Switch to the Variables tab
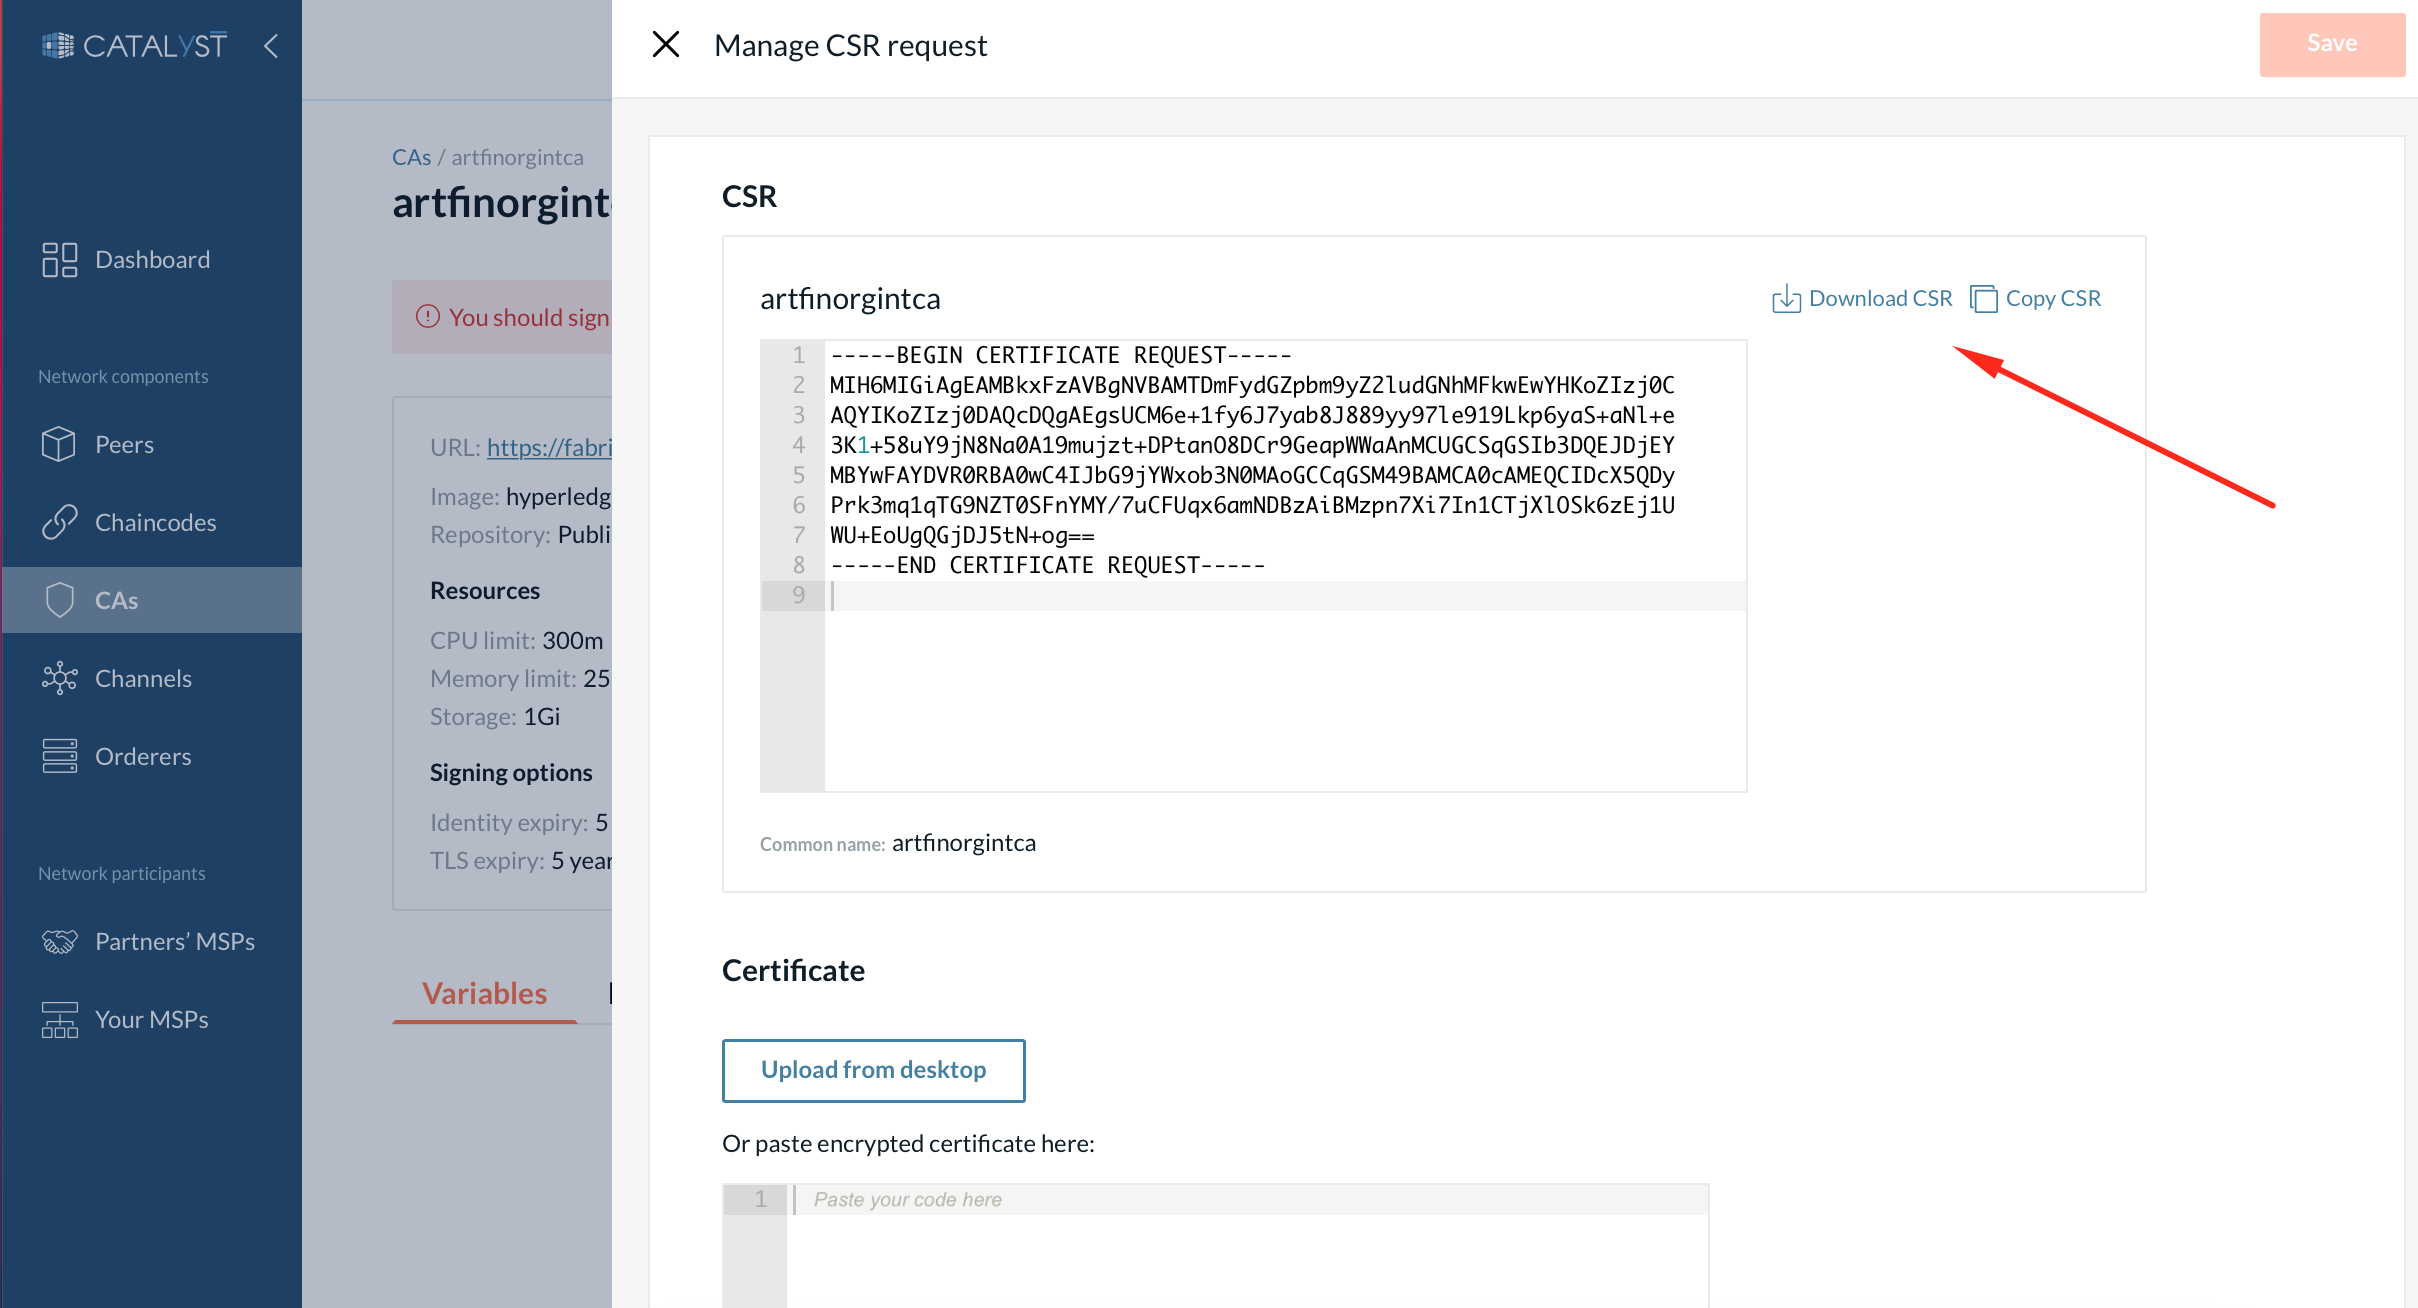 (x=484, y=992)
